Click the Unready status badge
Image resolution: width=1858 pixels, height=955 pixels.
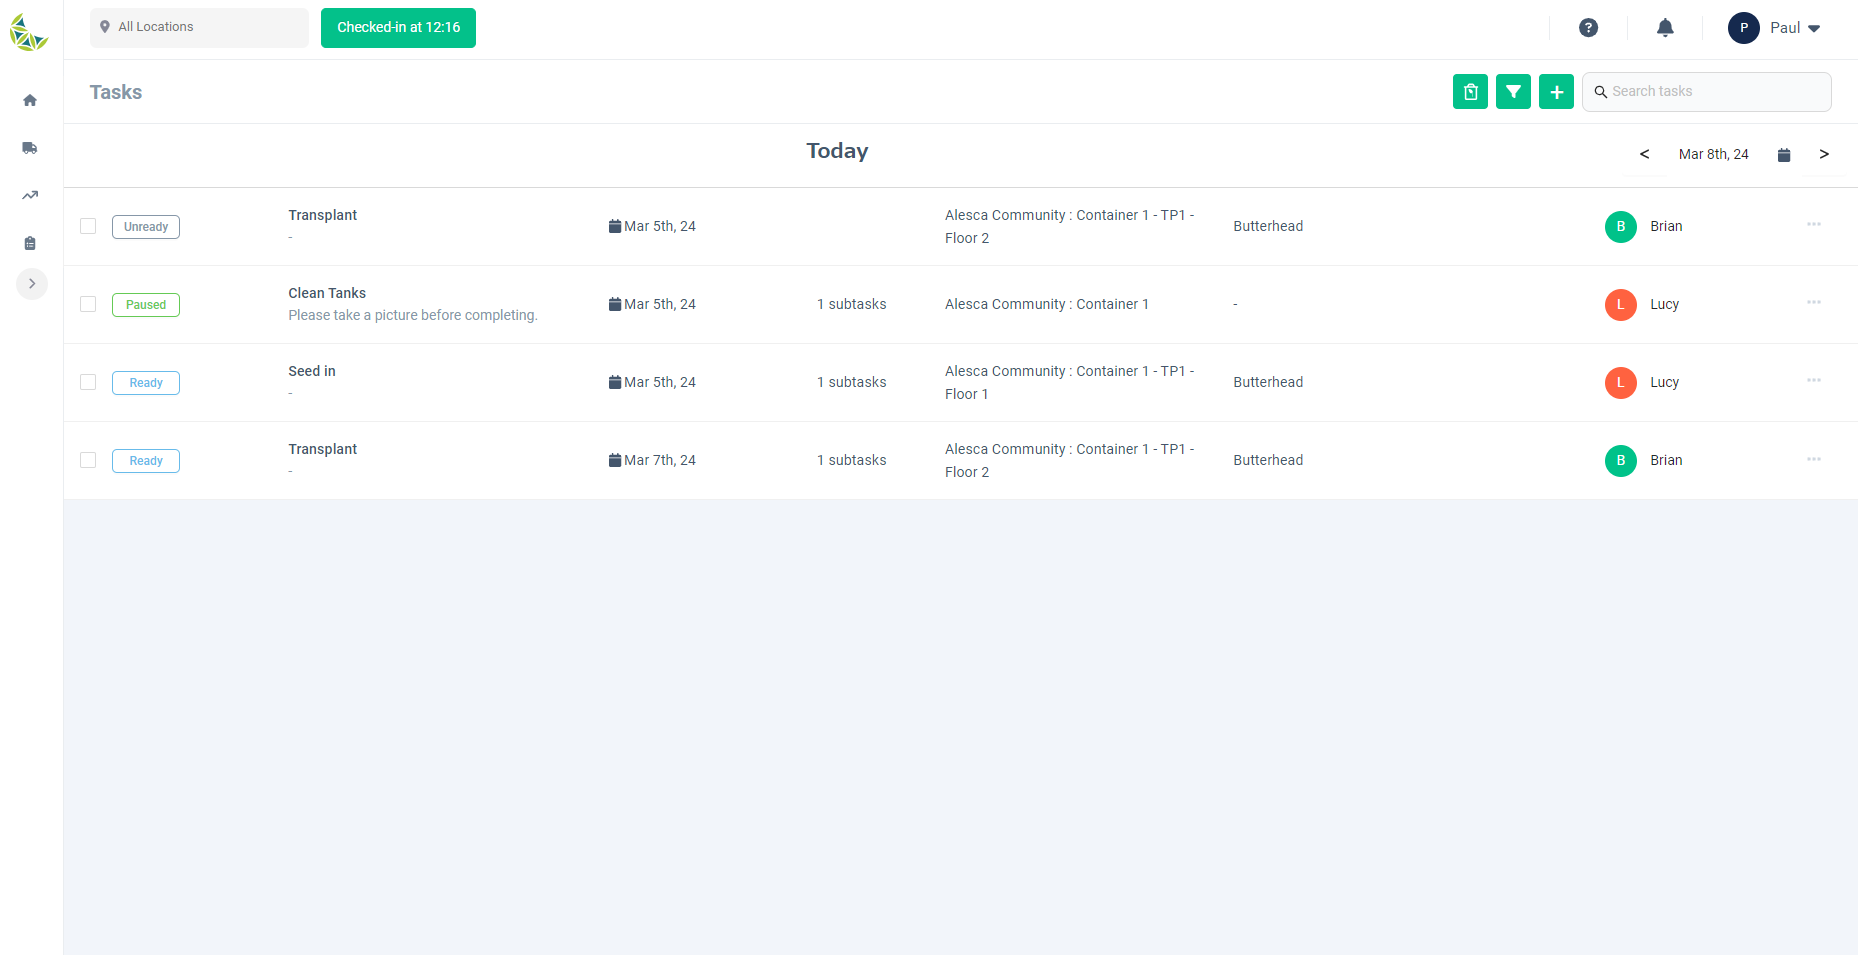click(146, 227)
